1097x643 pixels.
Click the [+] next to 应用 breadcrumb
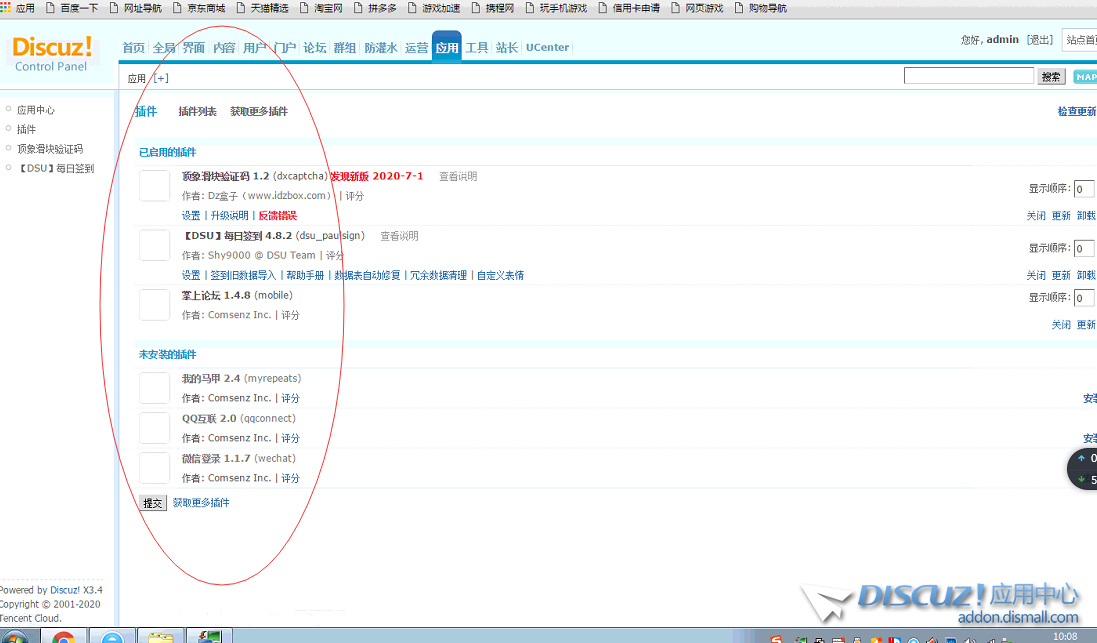tap(161, 78)
